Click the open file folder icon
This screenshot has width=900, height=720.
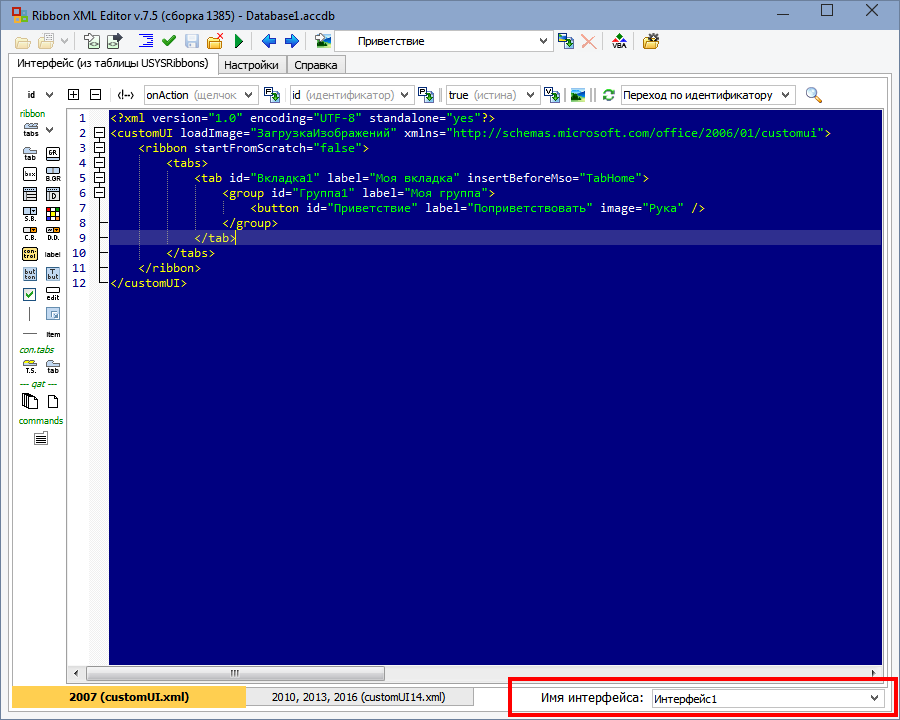click(22, 41)
